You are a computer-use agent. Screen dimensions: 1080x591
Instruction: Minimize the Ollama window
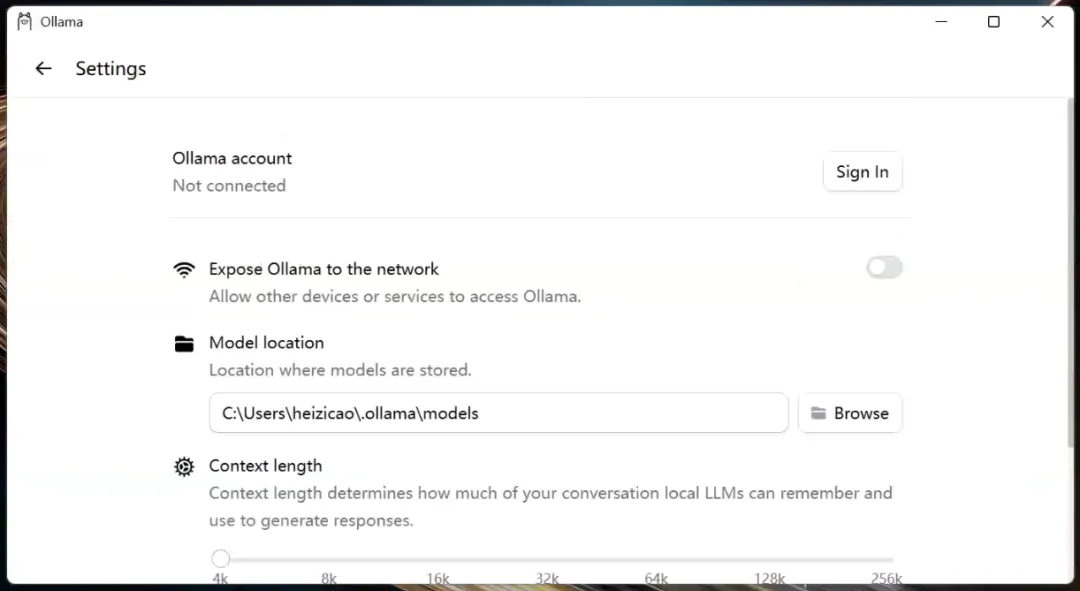pos(941,22)
